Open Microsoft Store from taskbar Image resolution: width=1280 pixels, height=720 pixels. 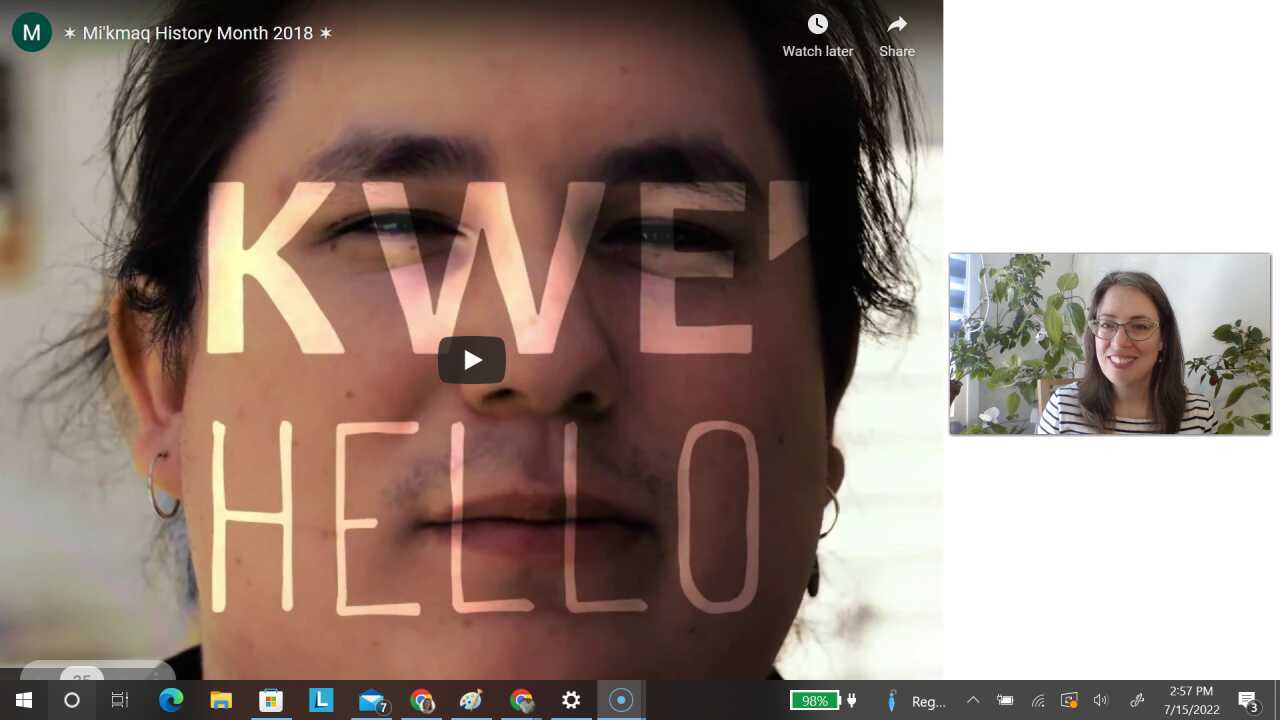point(271,700)
